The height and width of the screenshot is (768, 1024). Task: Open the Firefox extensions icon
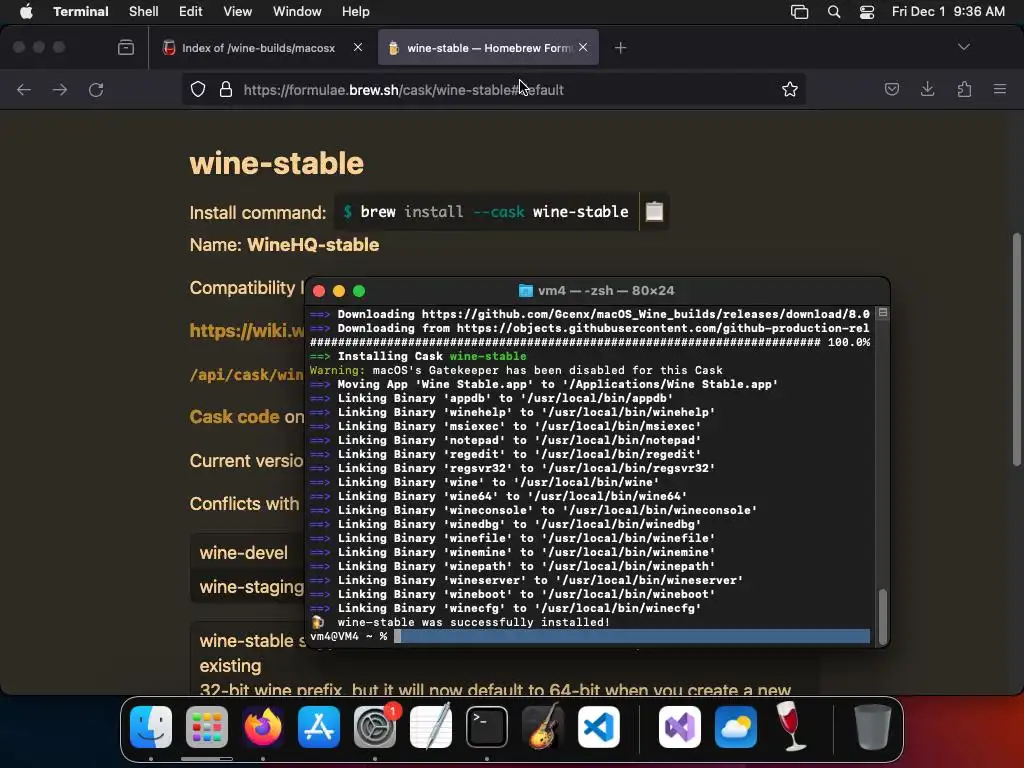pos(964,89)
